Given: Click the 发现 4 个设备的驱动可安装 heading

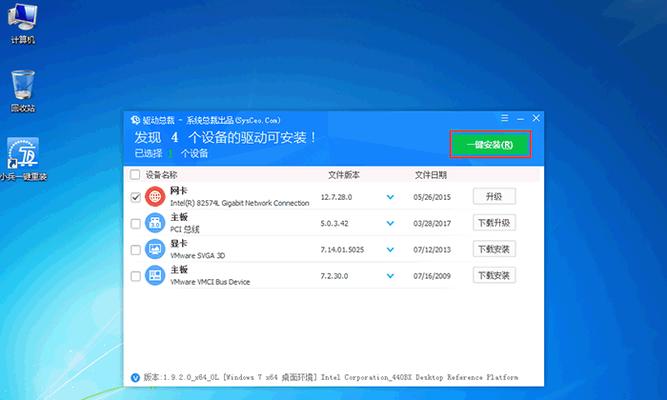Looking at the screenshot, I should [225, 137].
